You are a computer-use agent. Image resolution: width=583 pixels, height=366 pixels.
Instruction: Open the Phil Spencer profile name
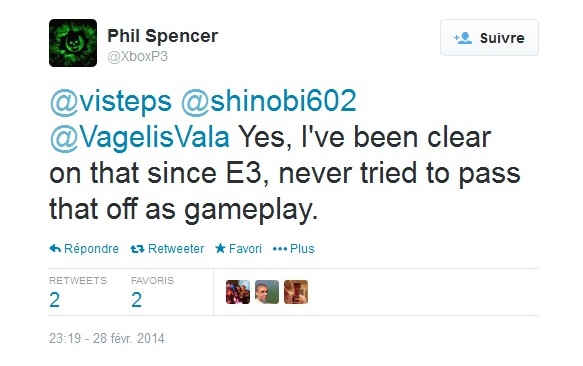point(162,36)
